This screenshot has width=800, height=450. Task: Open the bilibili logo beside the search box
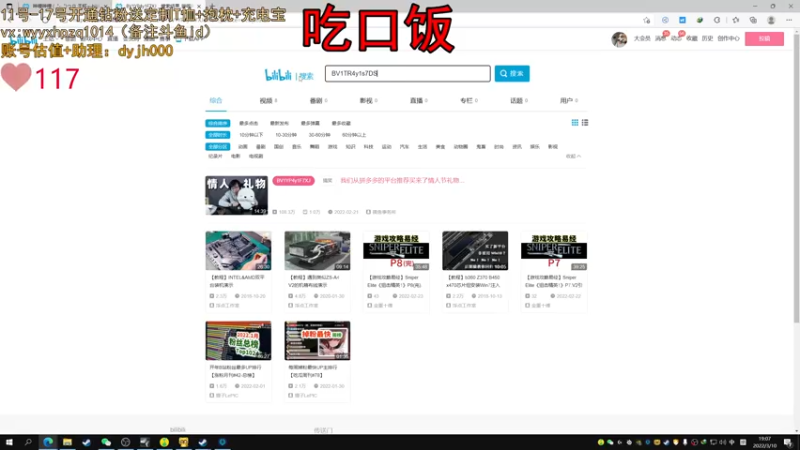pos(278,75)
